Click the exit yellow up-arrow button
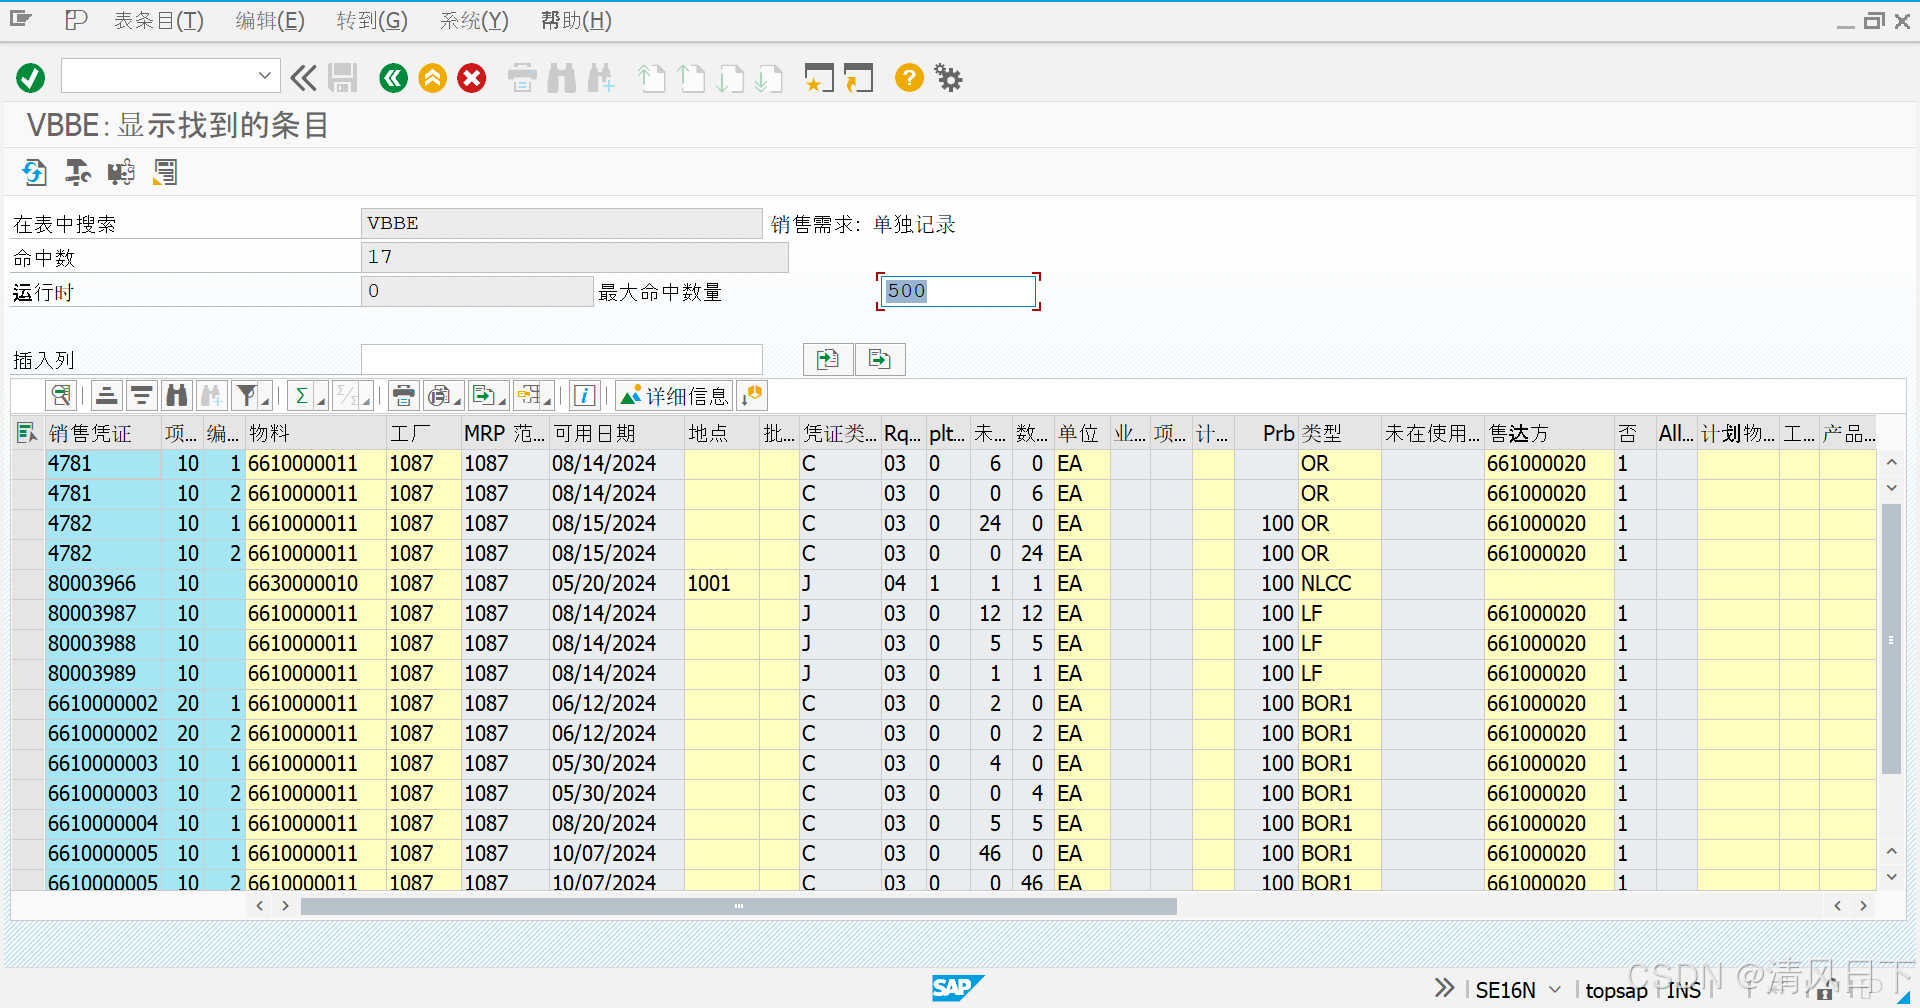Screen dimensions: 1920x1008 [432, 78]
